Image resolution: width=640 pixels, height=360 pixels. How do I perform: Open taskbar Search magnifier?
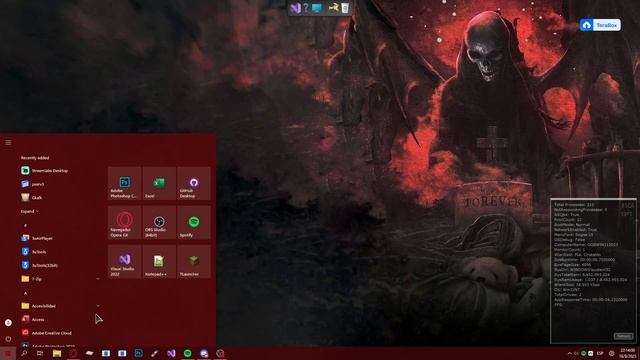(x=24, y=353)
